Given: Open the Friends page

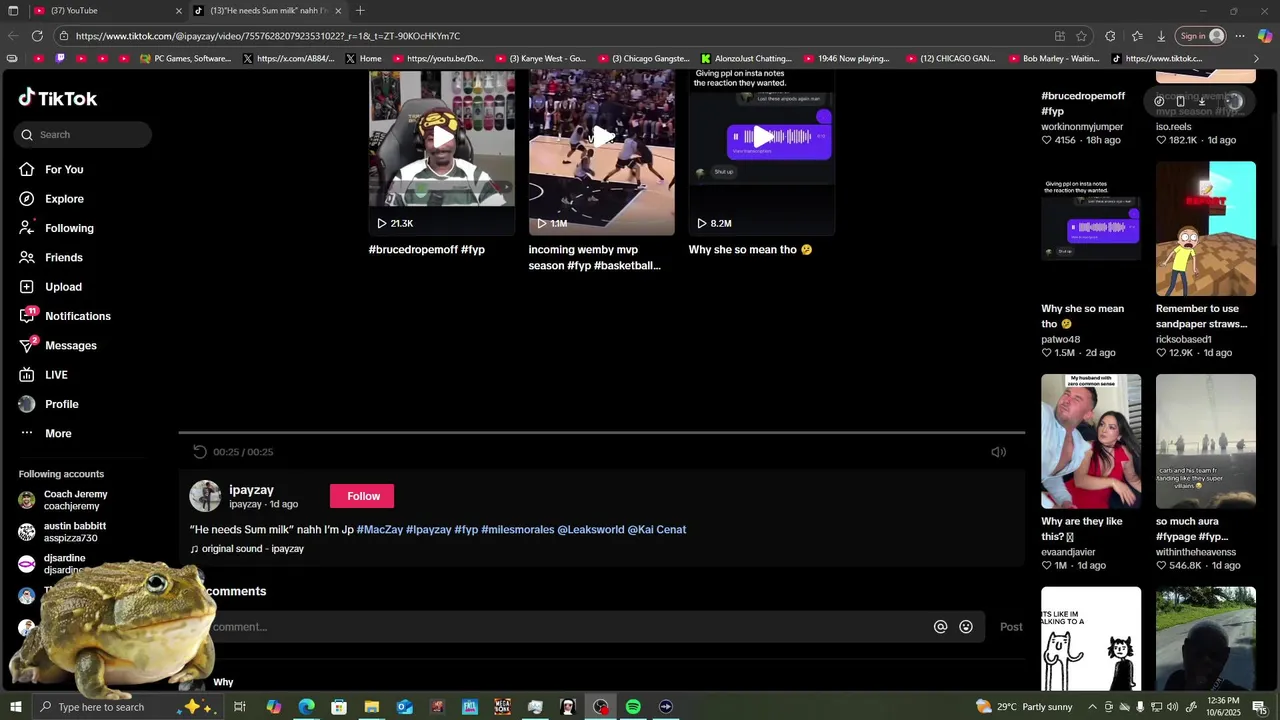Looking at the screenshot, I should click(52, 257).
